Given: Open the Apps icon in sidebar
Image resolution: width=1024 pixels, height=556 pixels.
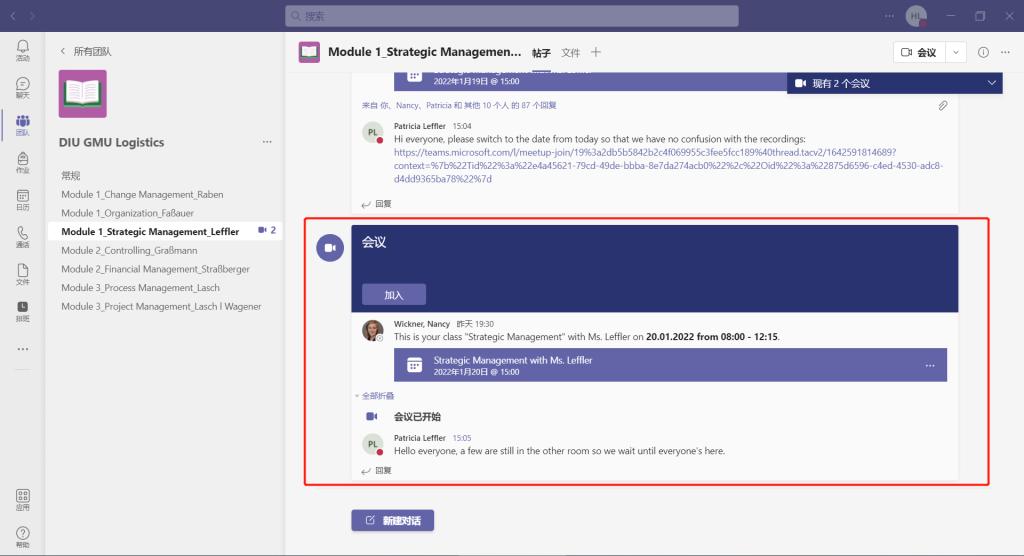Looking at the screenshot, I should pyautogui.click(x=22, y=499).
